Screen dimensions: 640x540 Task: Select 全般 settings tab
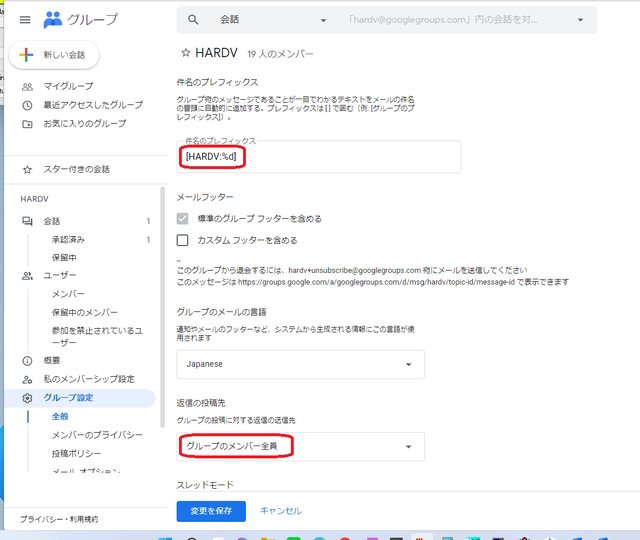[60, 417]
